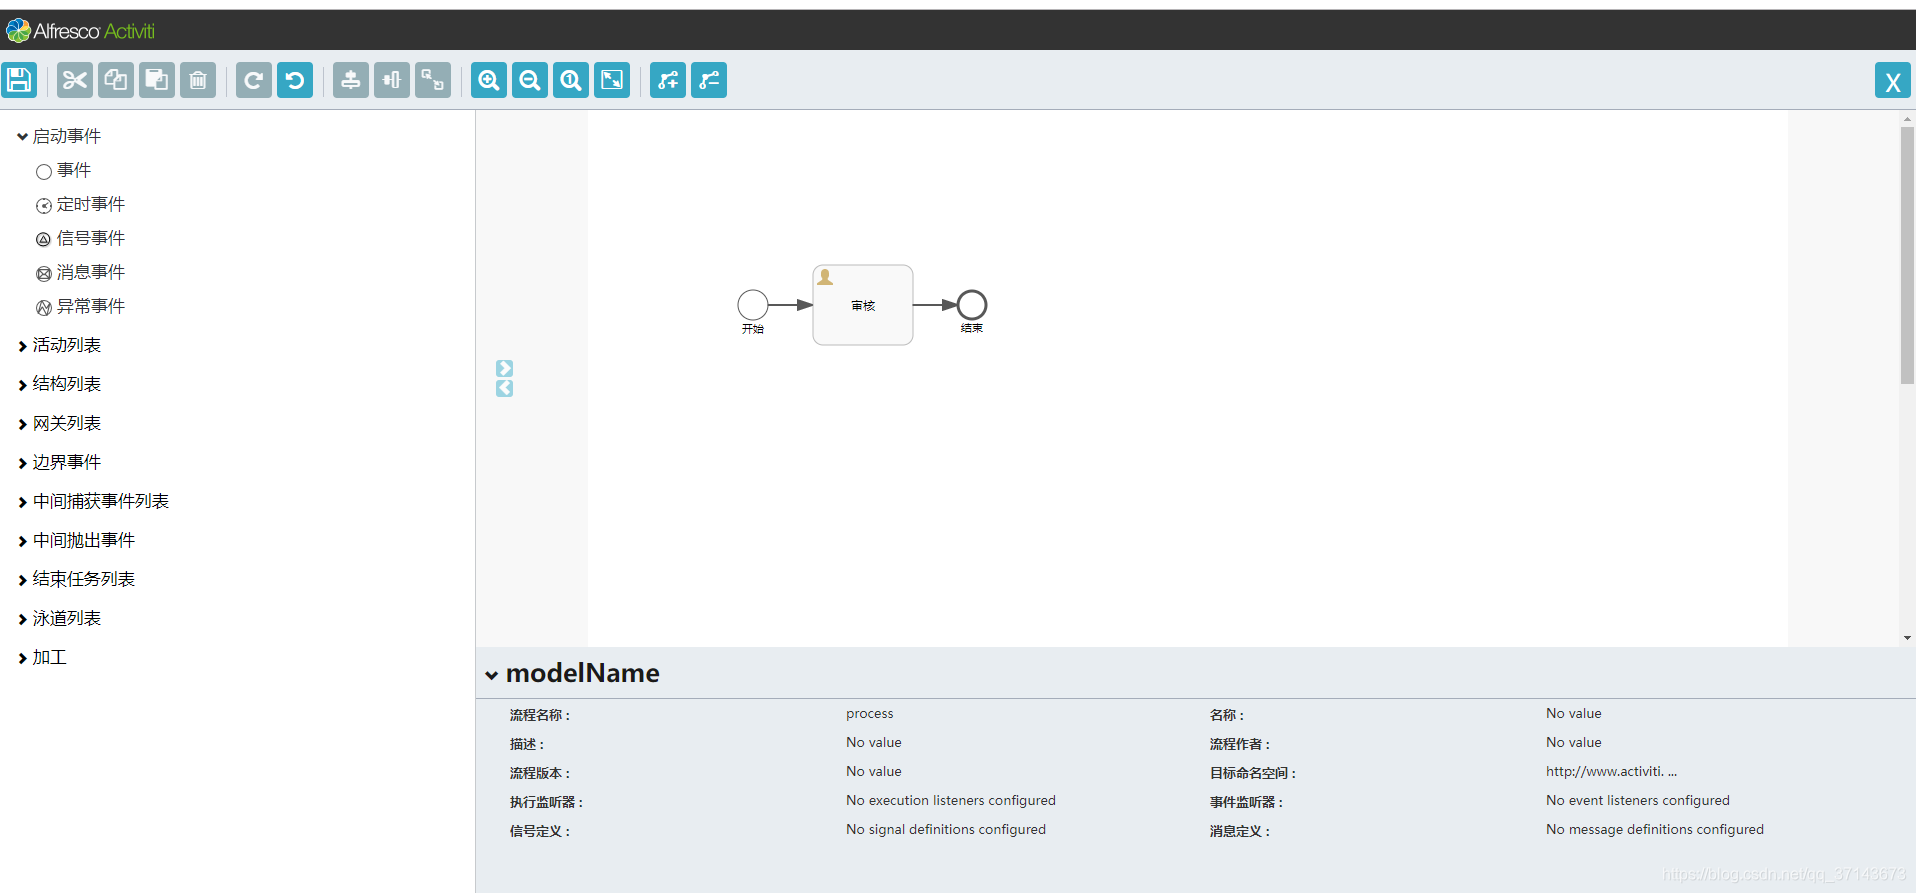Click the canvas scrollbar down arrow
The height and width of the screenshot is (893, 1916).
(1907, 638)
